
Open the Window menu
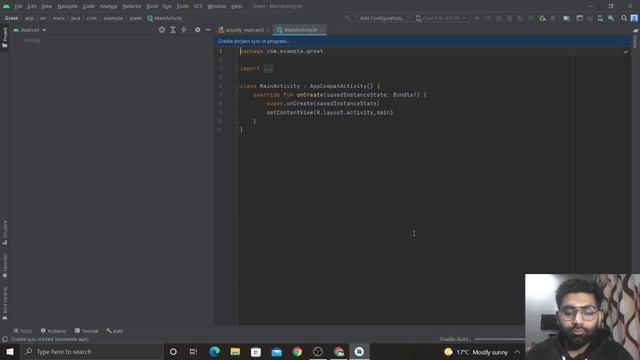[216, 6]
